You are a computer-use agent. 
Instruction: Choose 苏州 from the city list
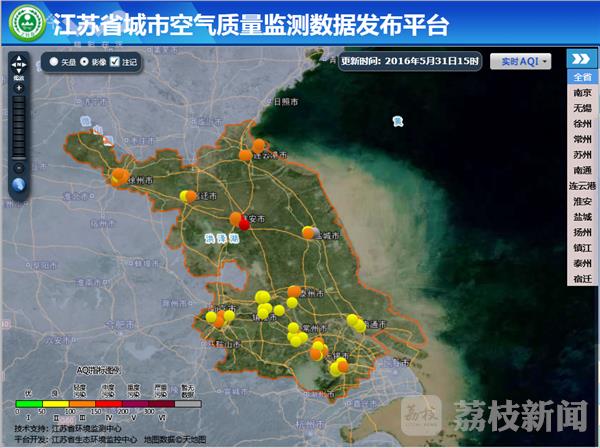[x=581, y=155]
